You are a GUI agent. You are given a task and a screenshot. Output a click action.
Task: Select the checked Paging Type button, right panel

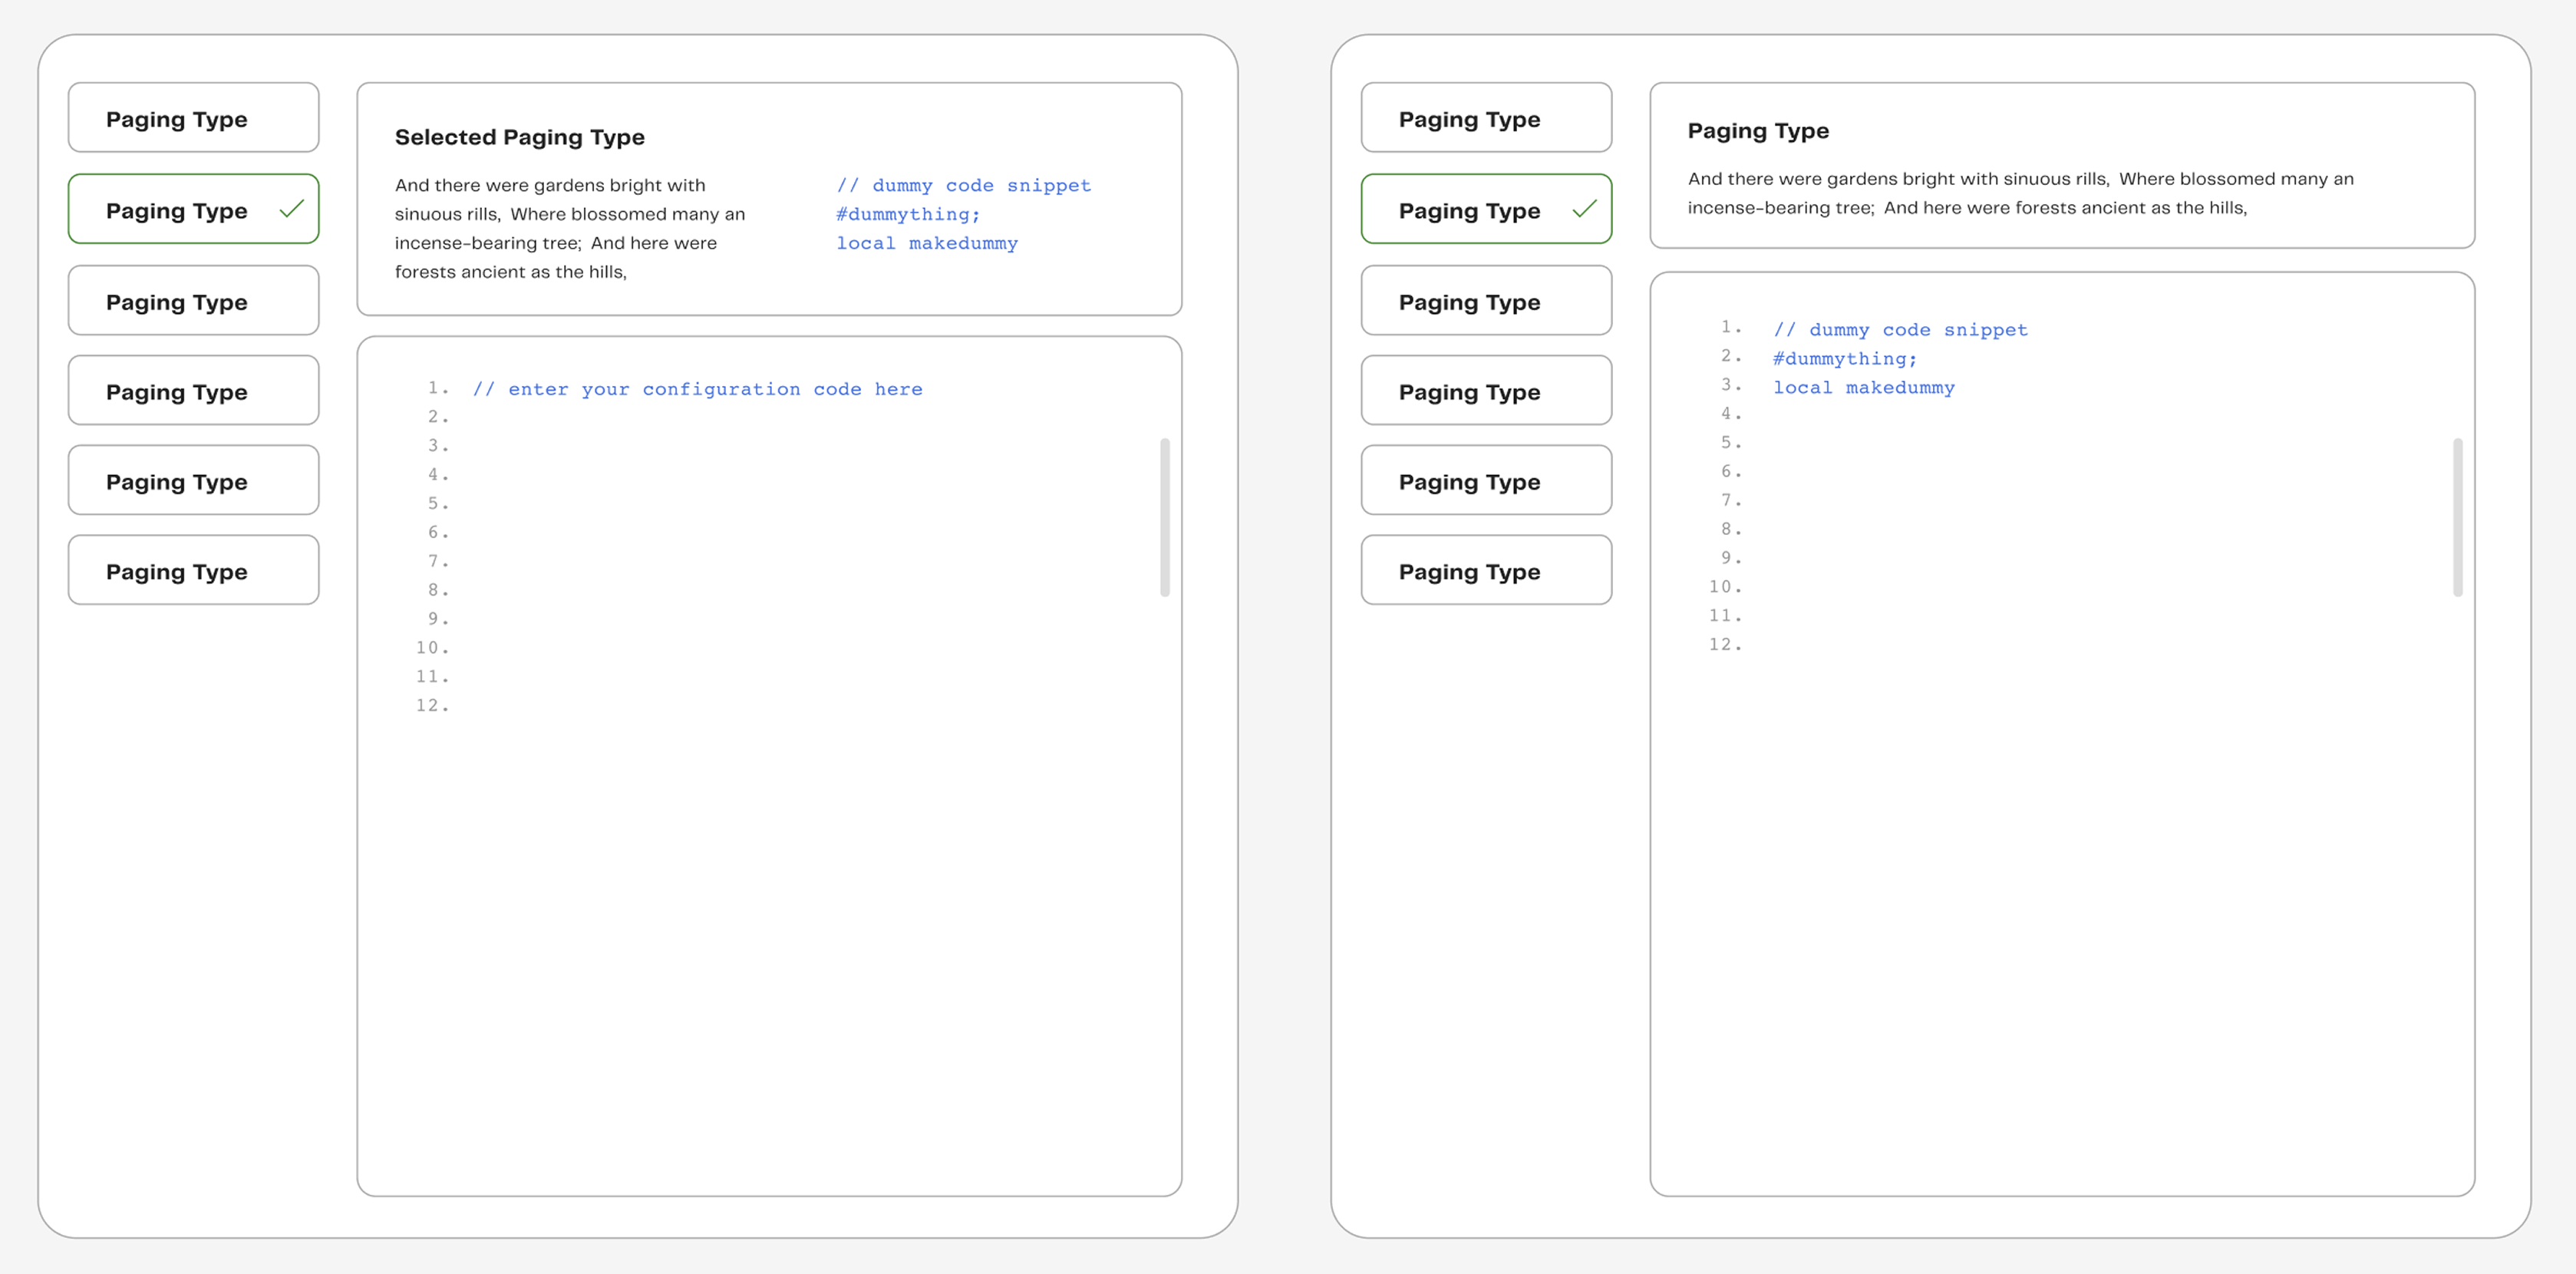click(x=1487, y=209)
